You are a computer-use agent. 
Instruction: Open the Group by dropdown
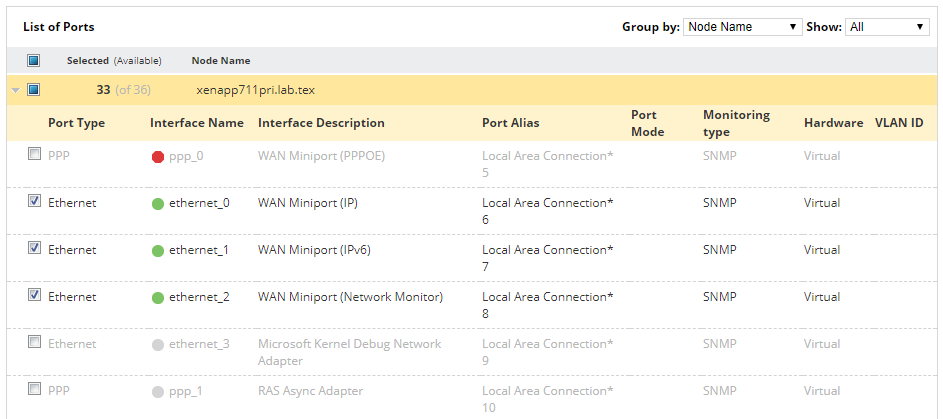click(x=743, y=27)
